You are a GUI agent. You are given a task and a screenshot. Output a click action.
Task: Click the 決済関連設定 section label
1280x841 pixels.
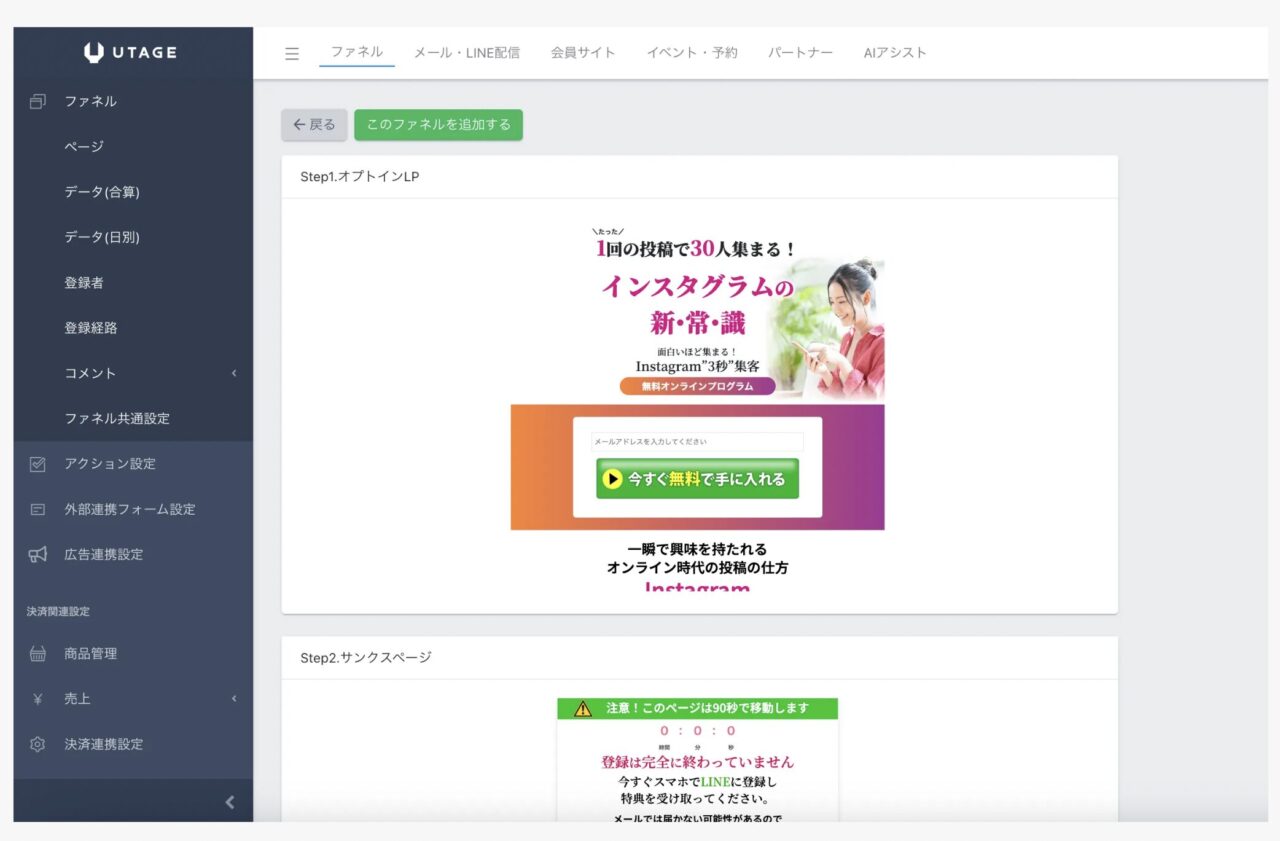(x=58, y=611)
